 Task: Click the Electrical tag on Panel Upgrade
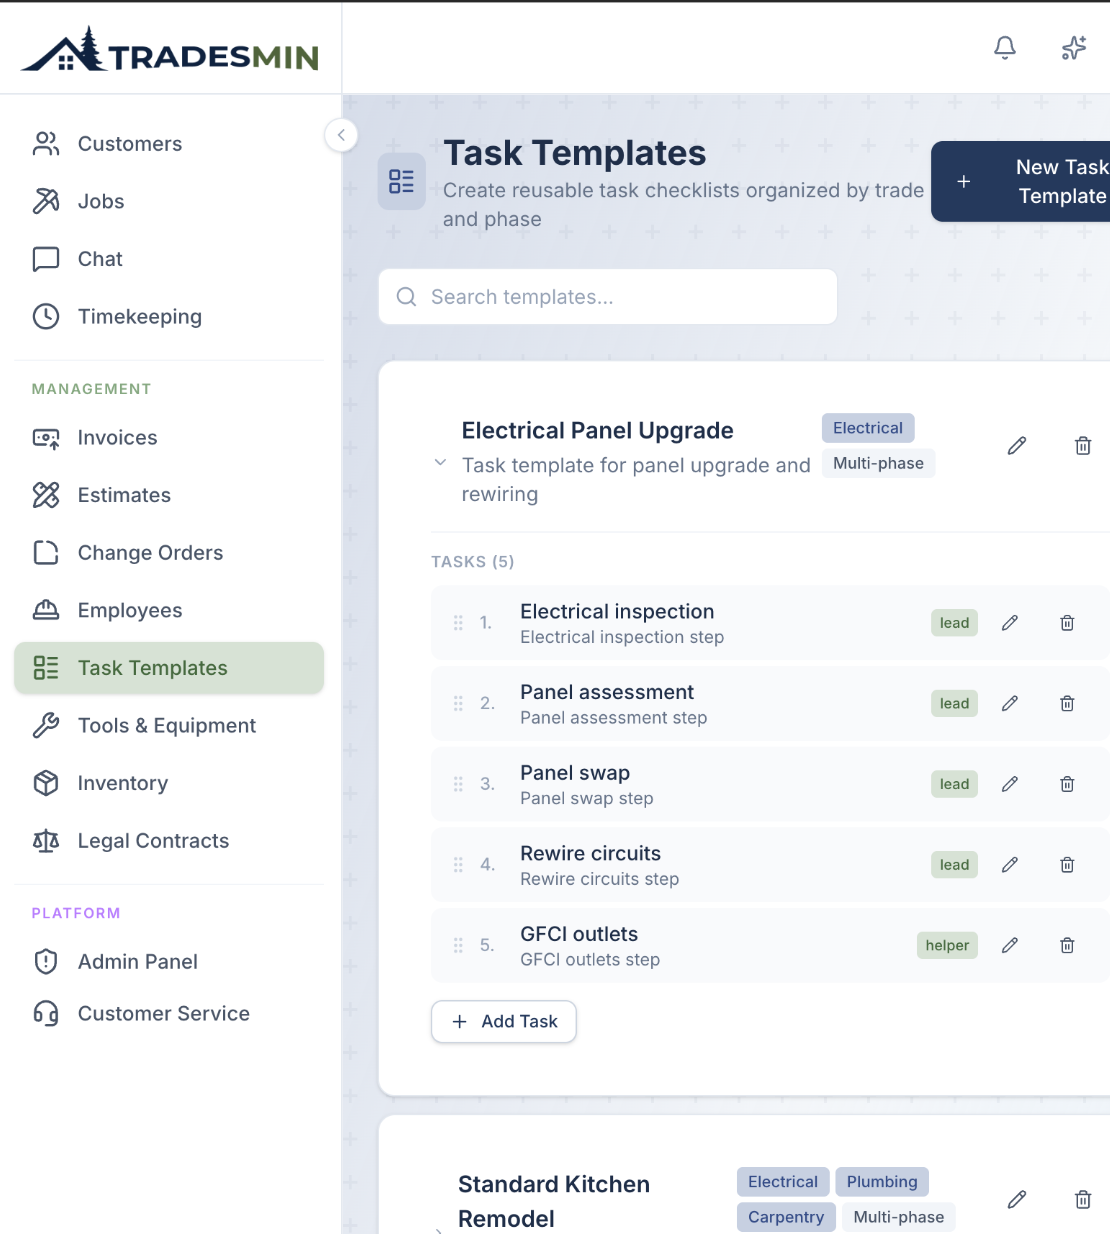coord(868,428)
